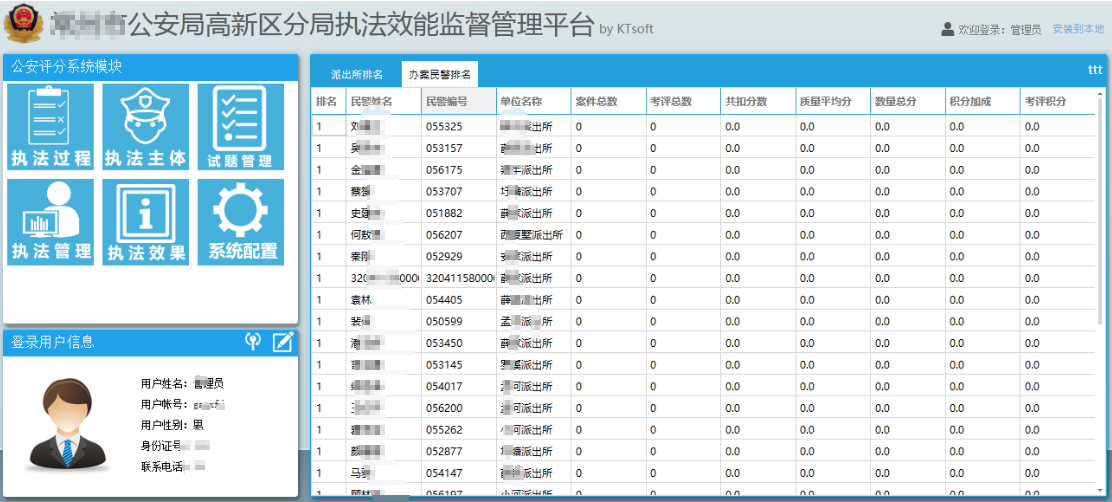
Task: Switch to the 派出所排名 tab
Action: 357,75
